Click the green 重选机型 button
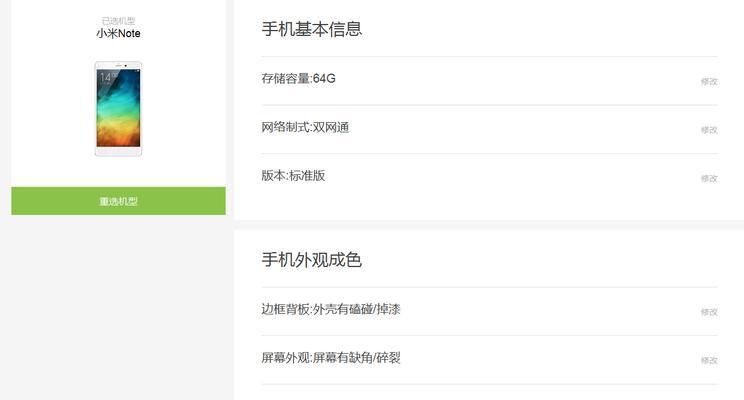This screenshot has height=400, width=744. pyautogui.click(x=118, y=201)
